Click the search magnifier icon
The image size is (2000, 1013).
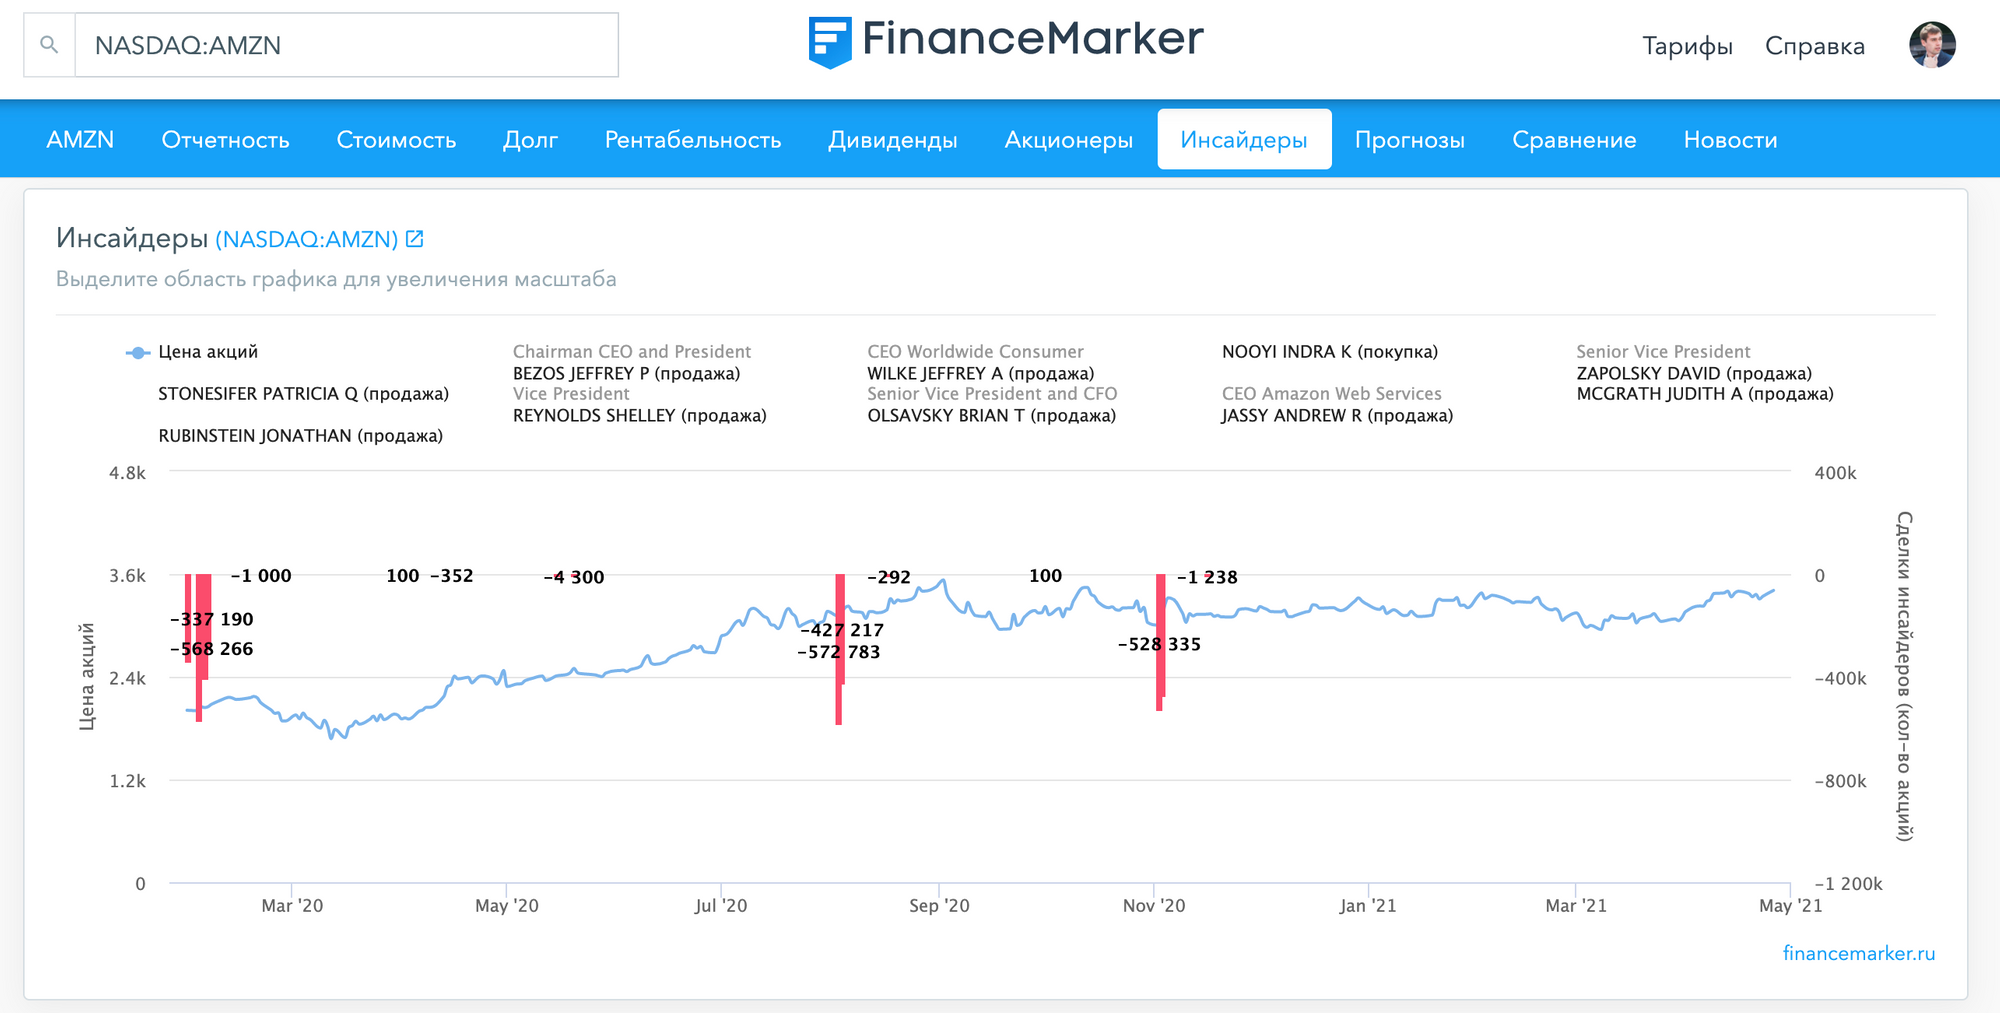click(x=49, y=45)
